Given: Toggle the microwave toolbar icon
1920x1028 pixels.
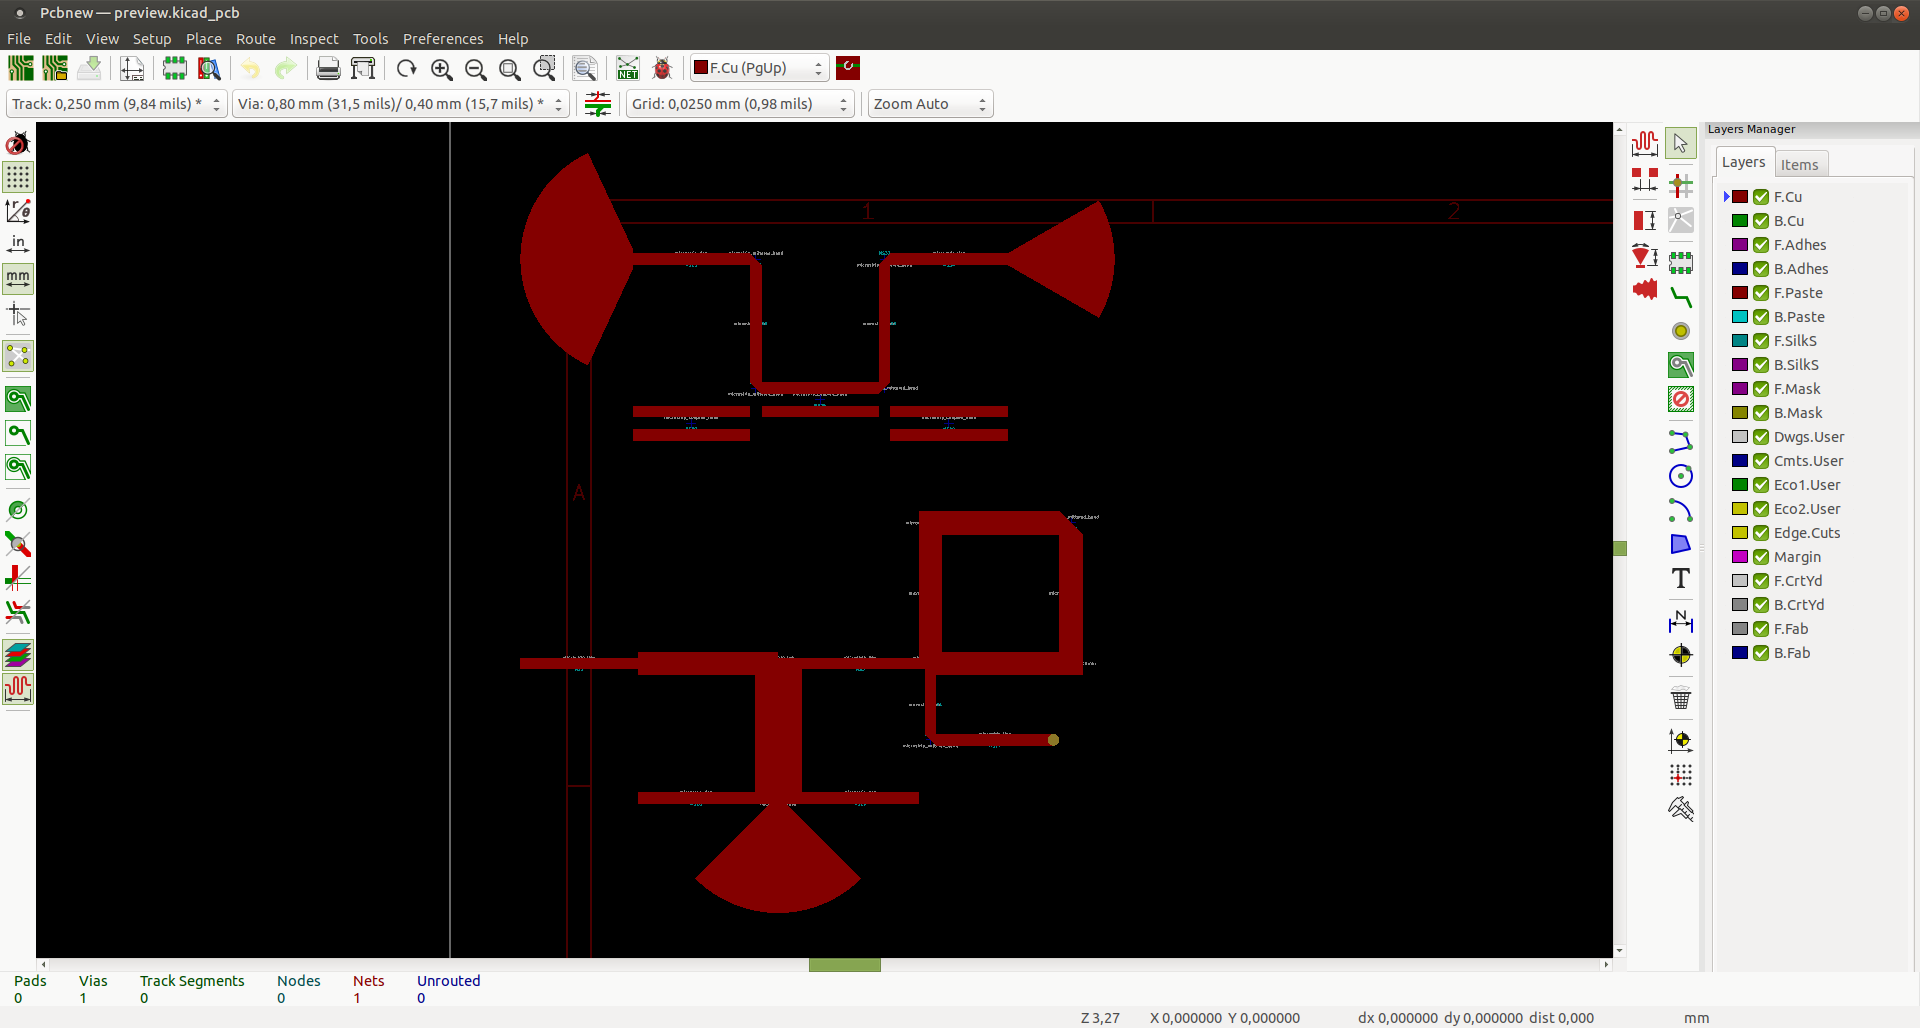Looking at the screenshot, I should (18, 689).
